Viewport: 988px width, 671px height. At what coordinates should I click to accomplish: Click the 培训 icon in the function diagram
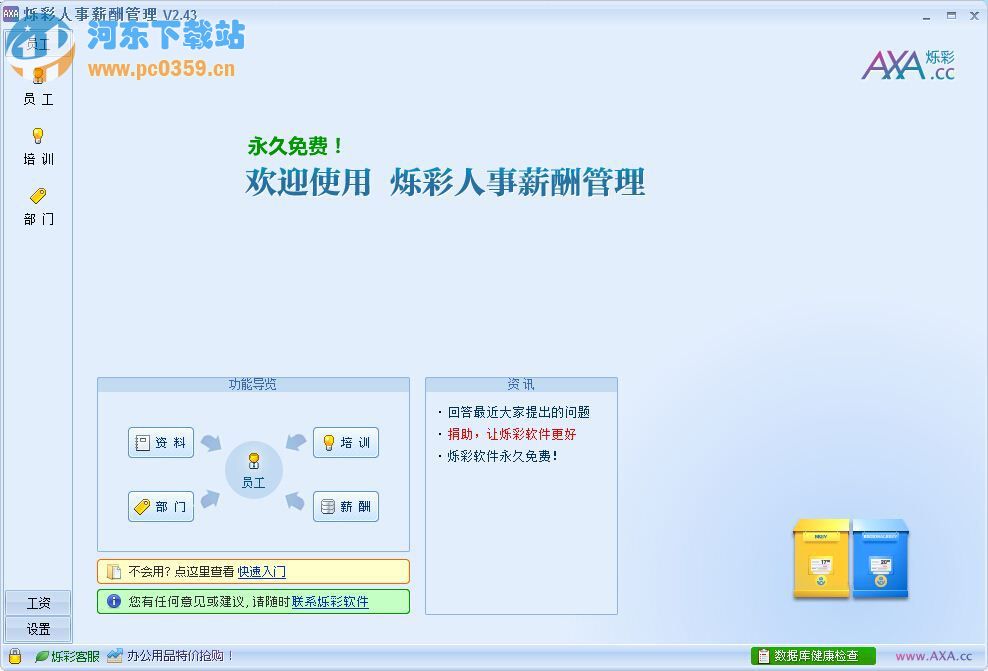point(345,443)
